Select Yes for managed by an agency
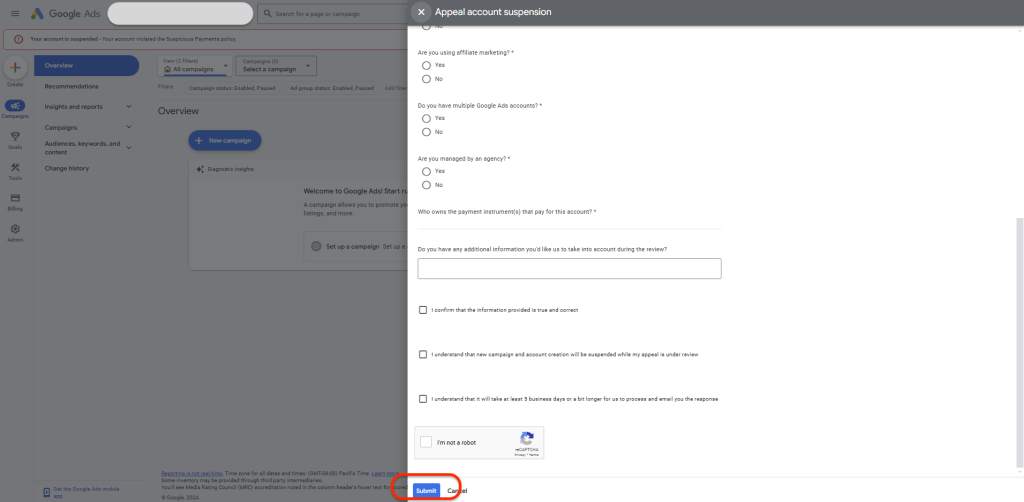 click(x=427, y=171)
